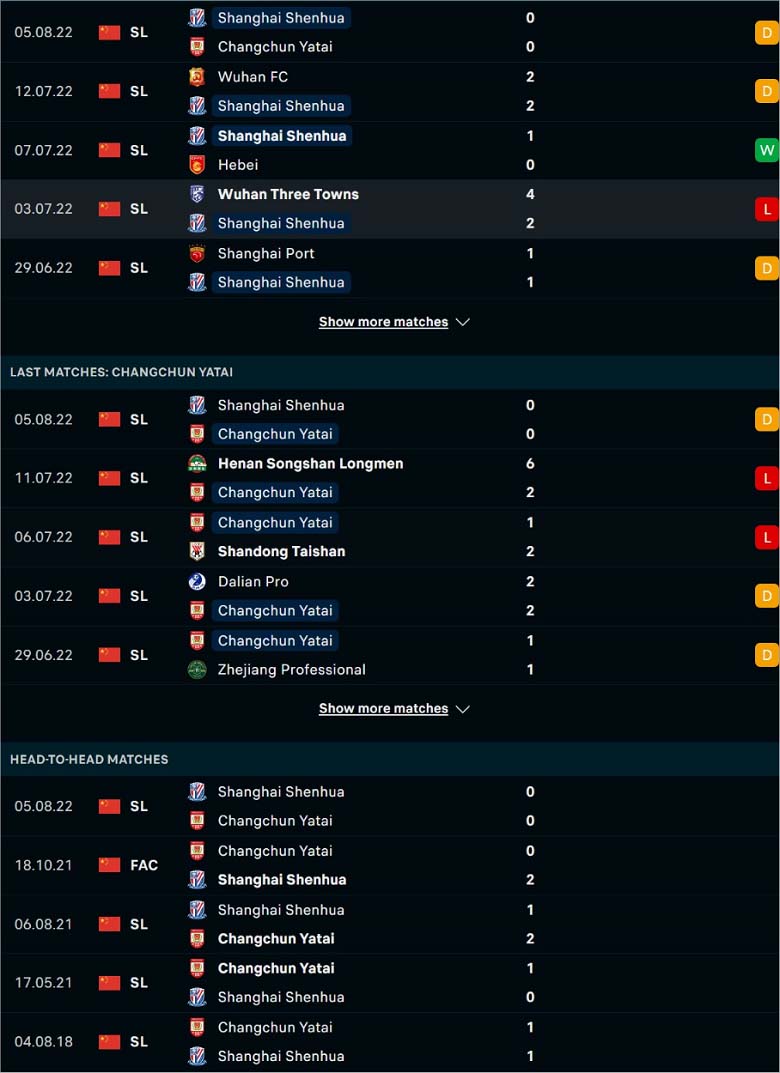Expand Show more matches under Shanghai Shenhua
Image resolution: width=780 pixels, height=1073 pixels.
(383, 322)
